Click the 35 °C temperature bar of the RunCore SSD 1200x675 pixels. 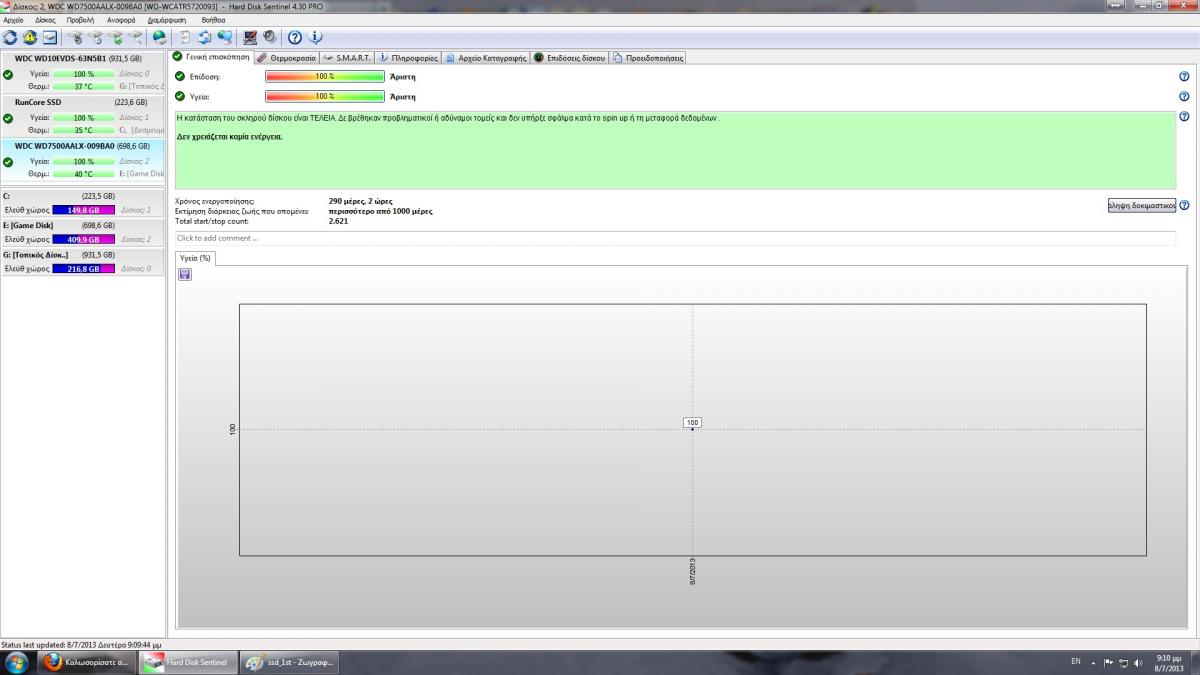coord(83,130)
